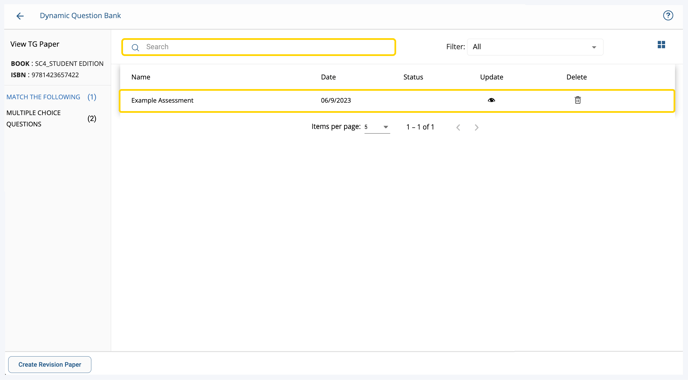The width and height of the screenshot is (688, 380).
Task: Open the help question mark icon
Action: pyautogui.click(x=668, y=16)
